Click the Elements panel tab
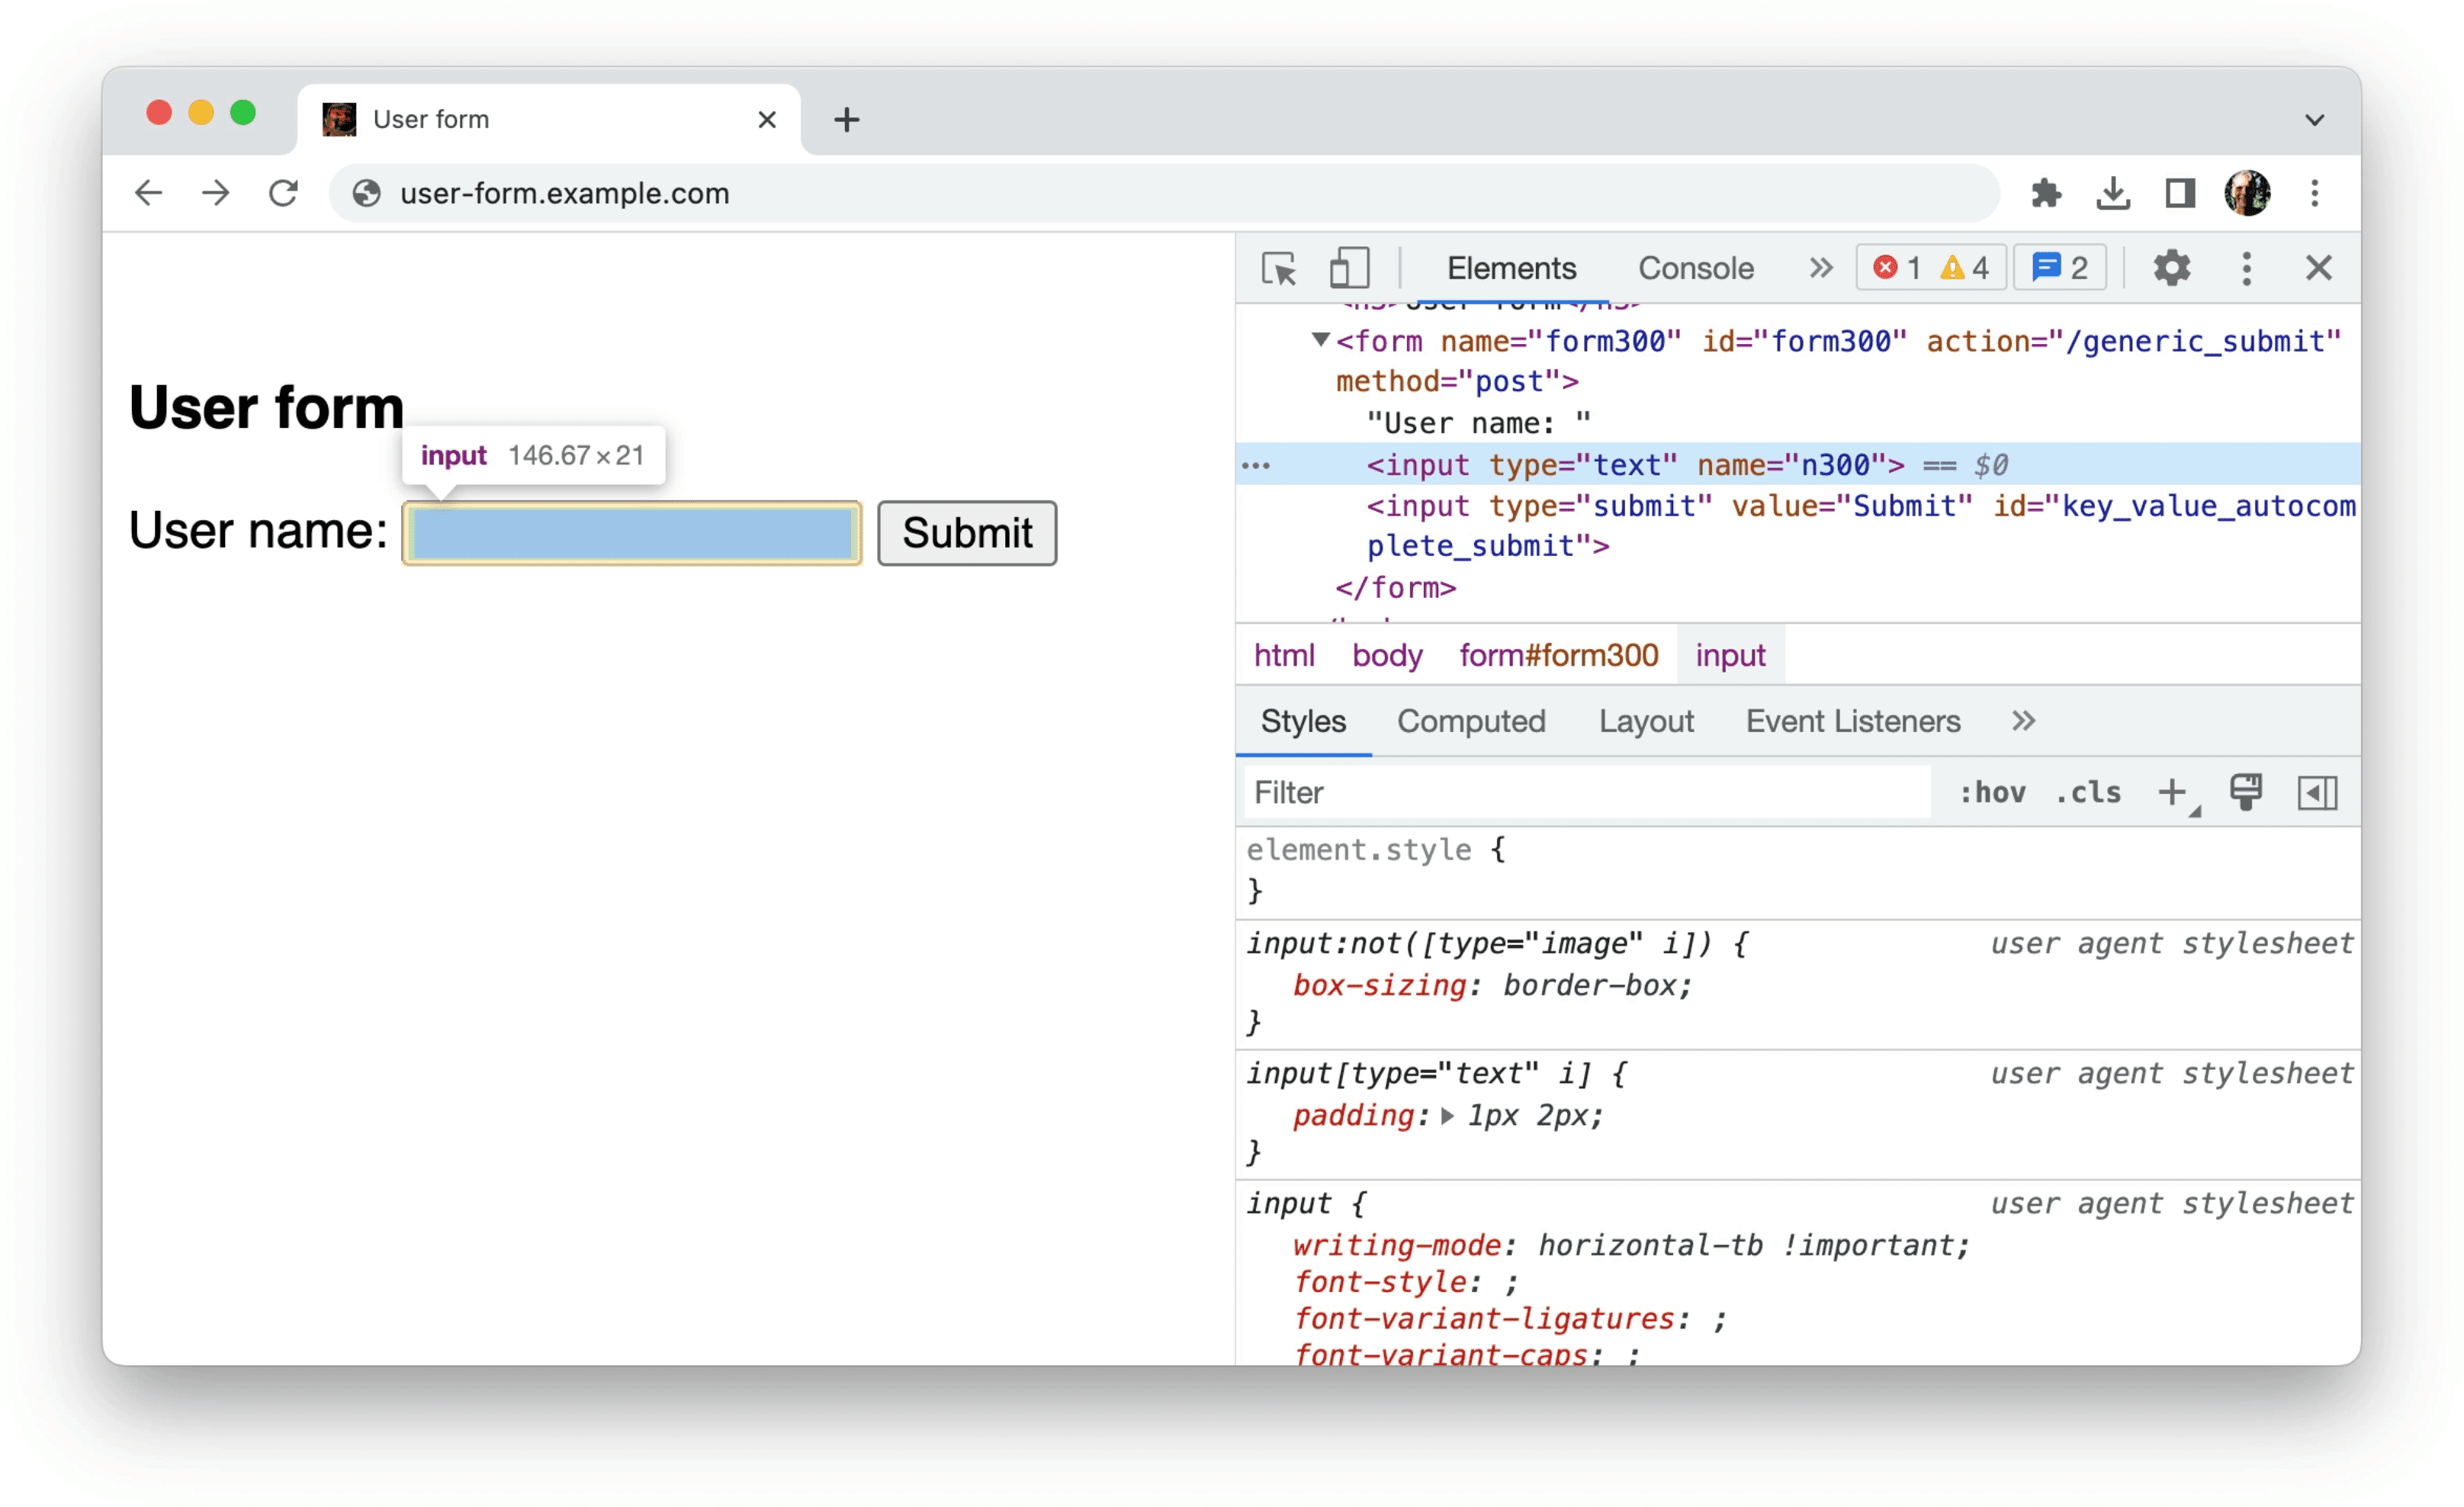The image size is (2464, 1507). (1510, 269)
